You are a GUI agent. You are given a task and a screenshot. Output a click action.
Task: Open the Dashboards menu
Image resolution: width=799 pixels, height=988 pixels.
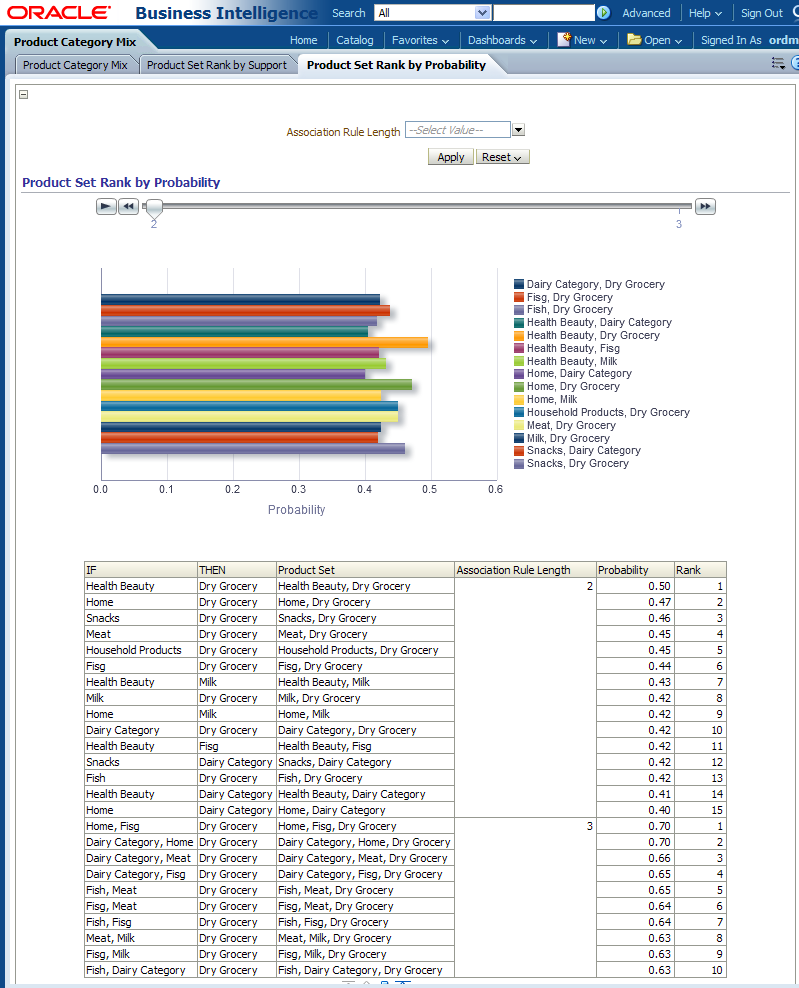[x=502, y=40]
